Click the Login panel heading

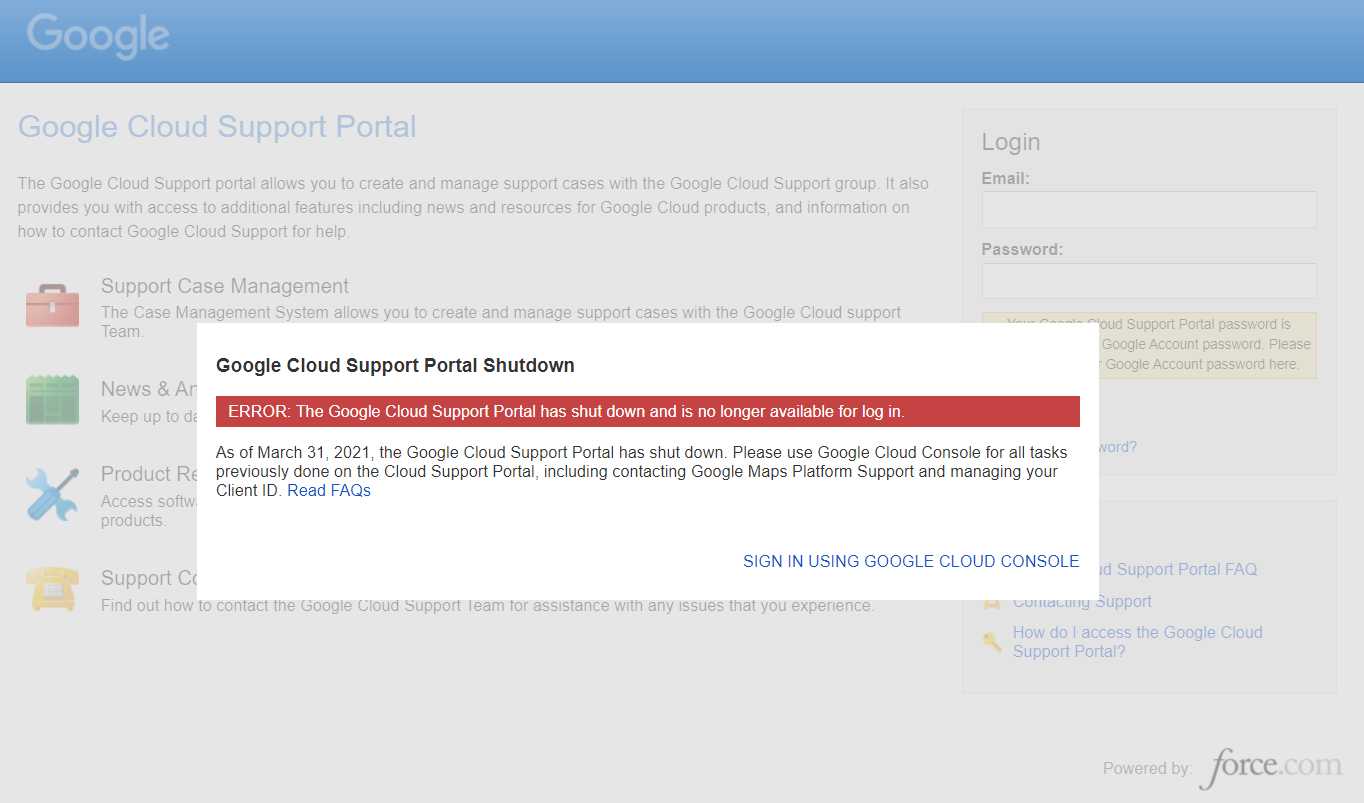click(1011, 142)
